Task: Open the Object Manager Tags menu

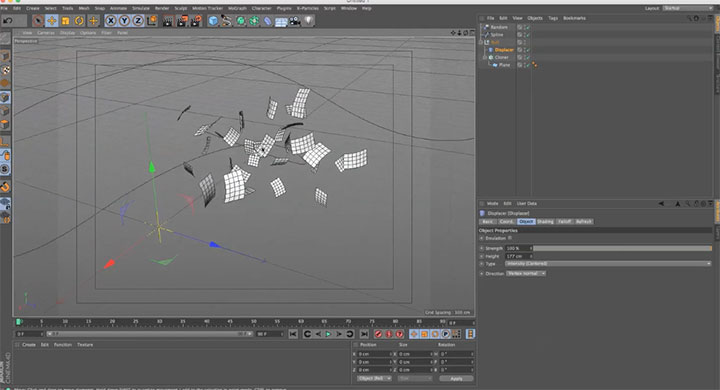Action: tap(553, 18)
